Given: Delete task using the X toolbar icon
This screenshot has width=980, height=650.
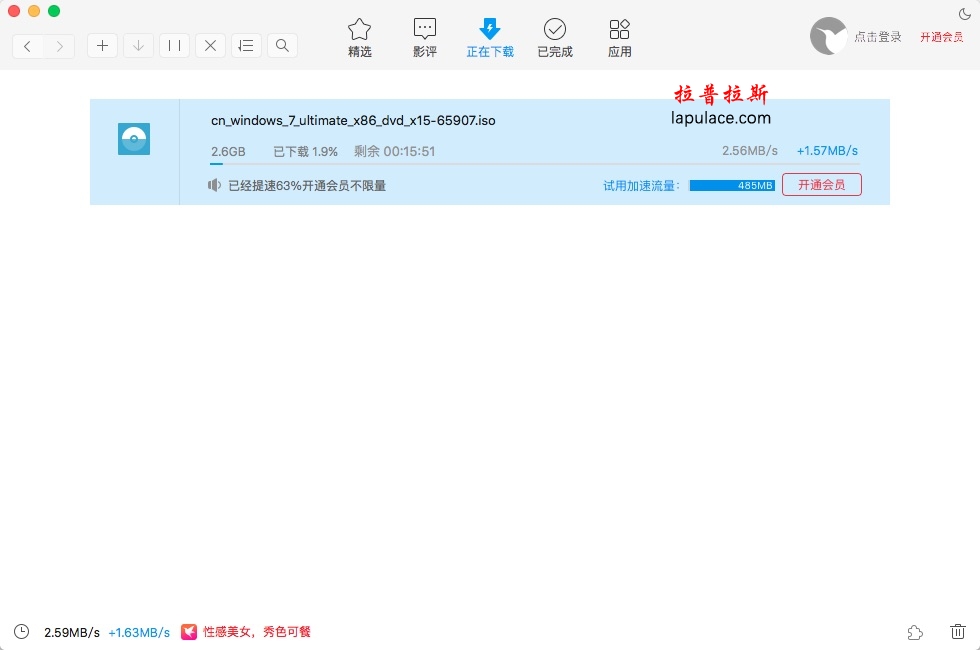Looking at the screenshot, I should (210, 46).
